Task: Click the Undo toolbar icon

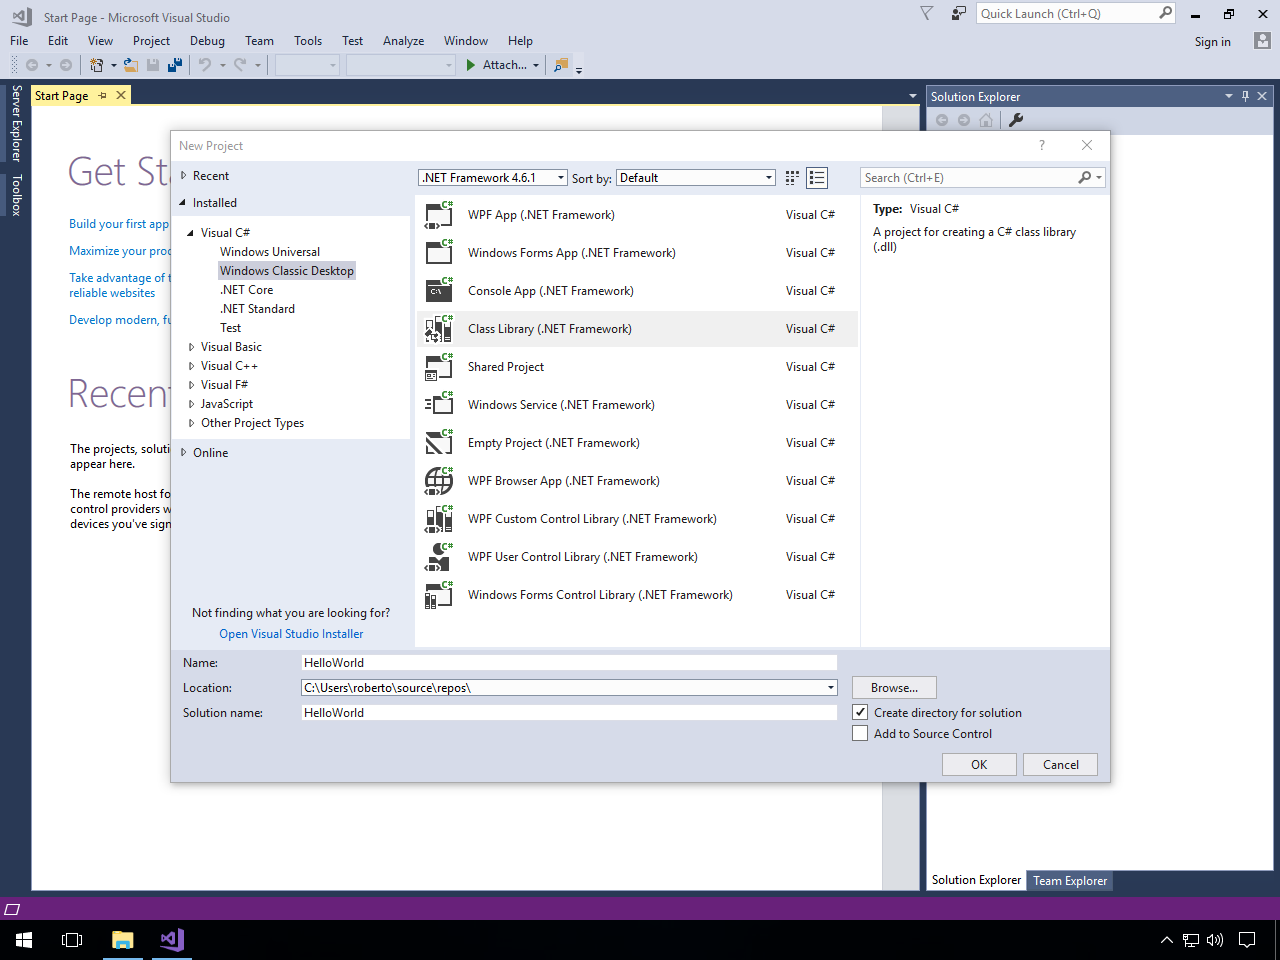Action: coord(205,65)
